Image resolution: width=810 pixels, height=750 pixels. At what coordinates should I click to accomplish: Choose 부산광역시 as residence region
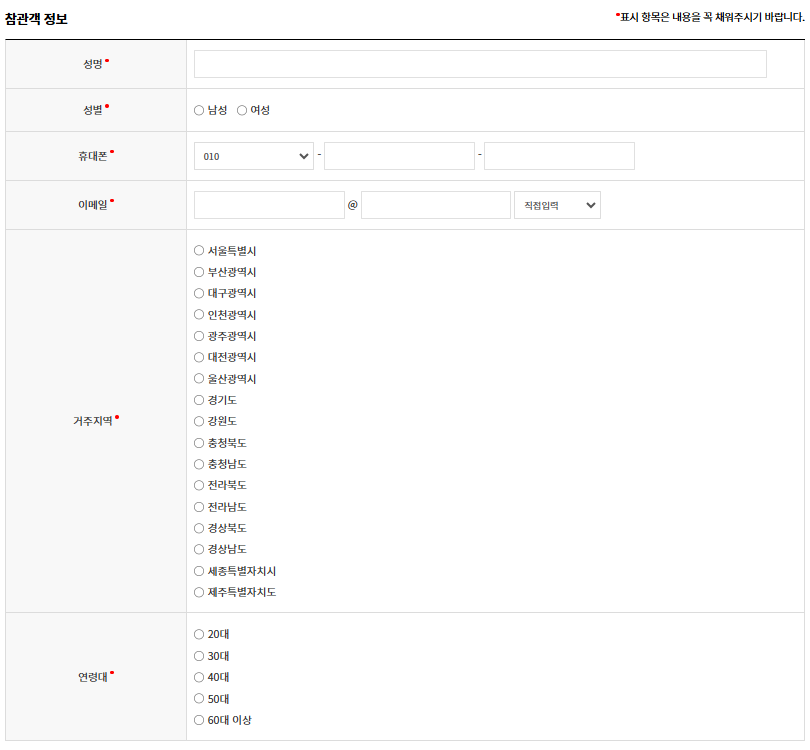199,271
